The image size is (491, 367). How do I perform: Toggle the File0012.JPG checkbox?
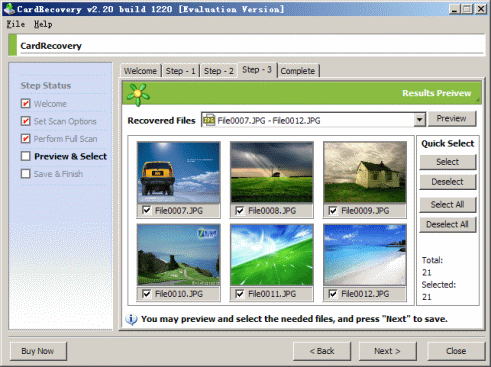(x=332, y=294)
